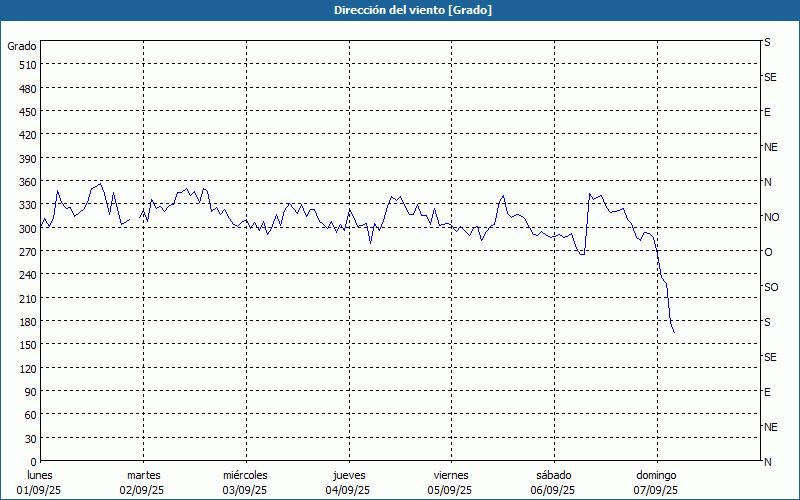Click the 390 value on the left axis
The width and height of the screenshot is (800, 500).
[x=28, y=159]
